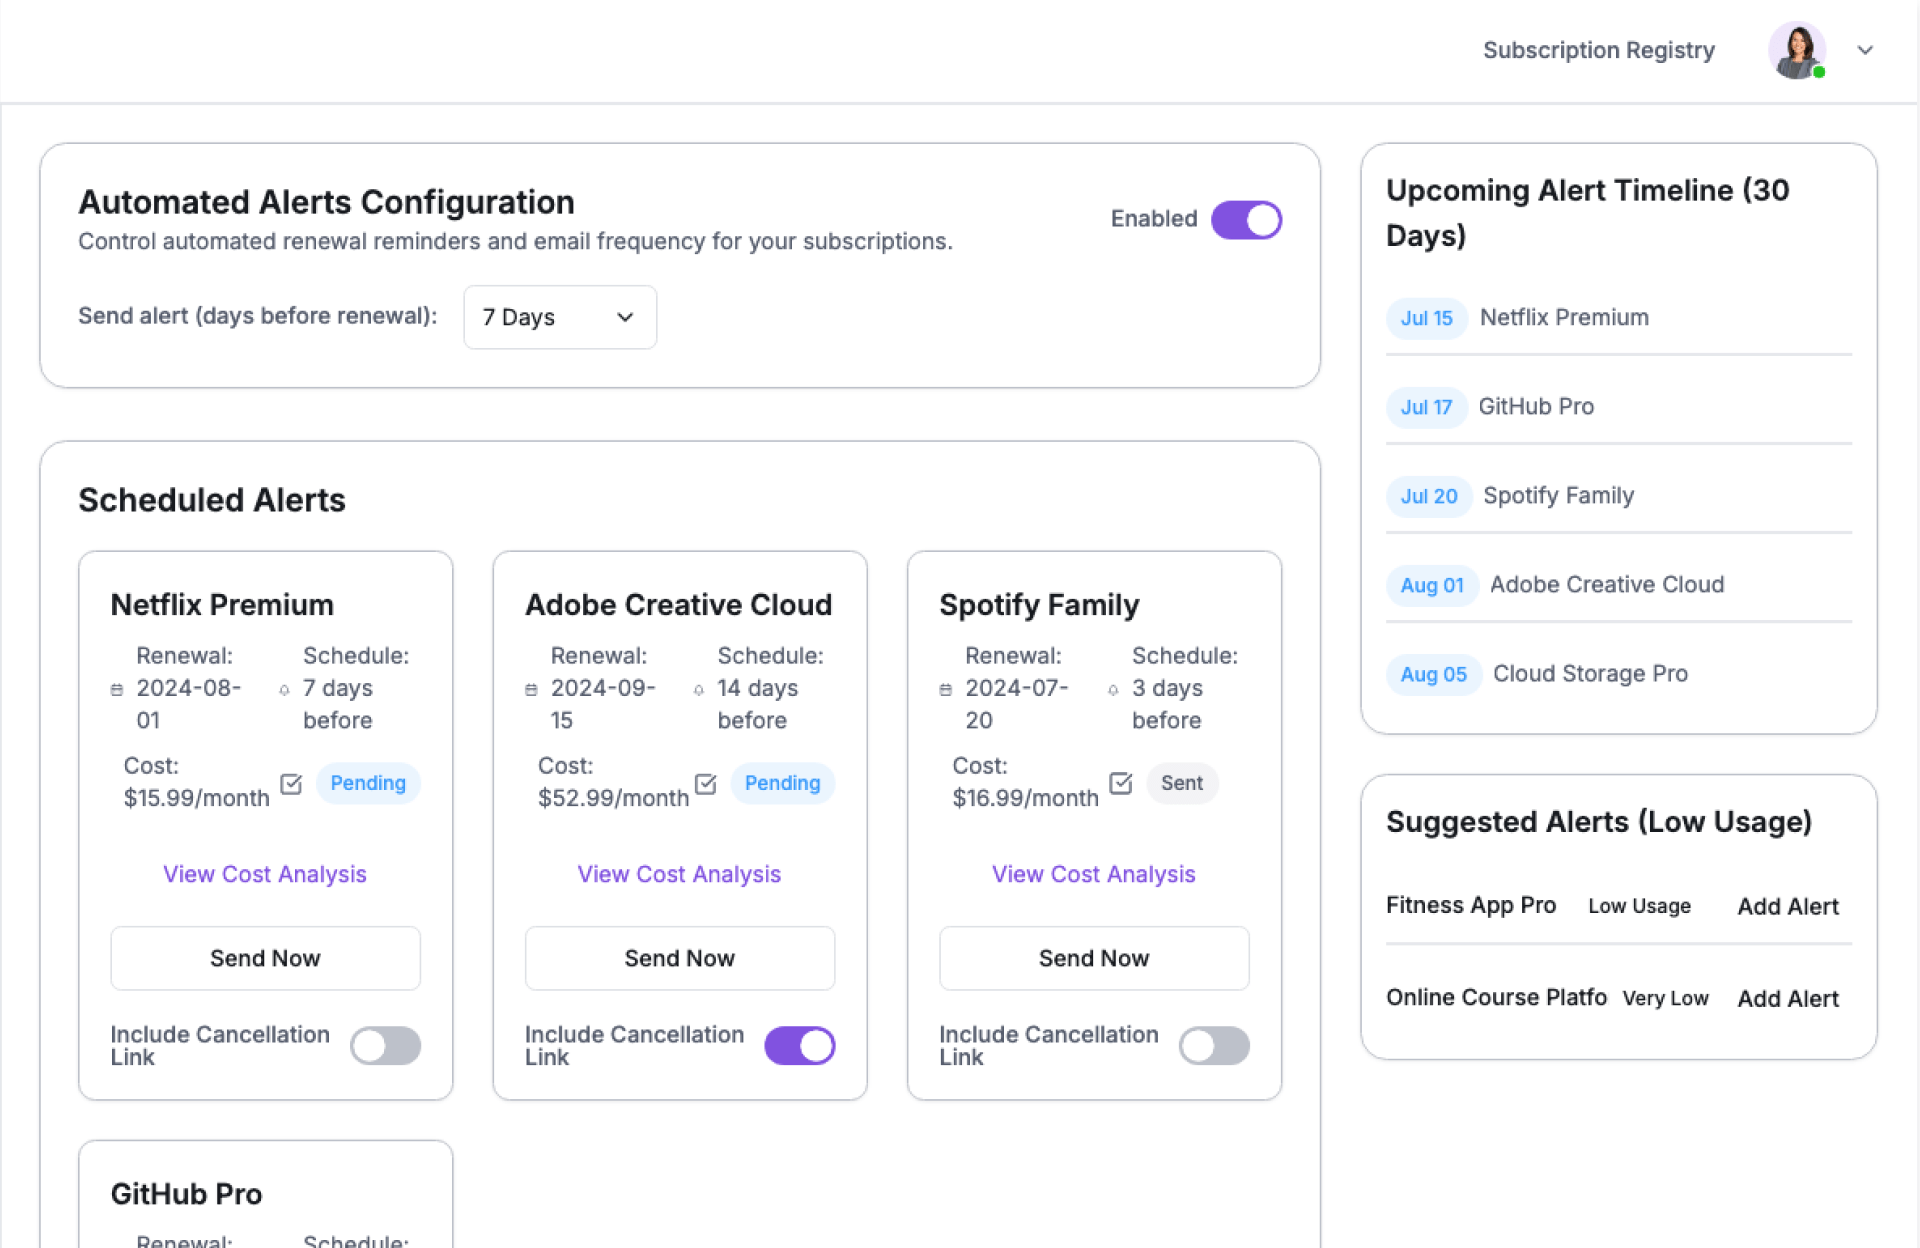Open View Cost Analysis for Spotify Family

1093,874
